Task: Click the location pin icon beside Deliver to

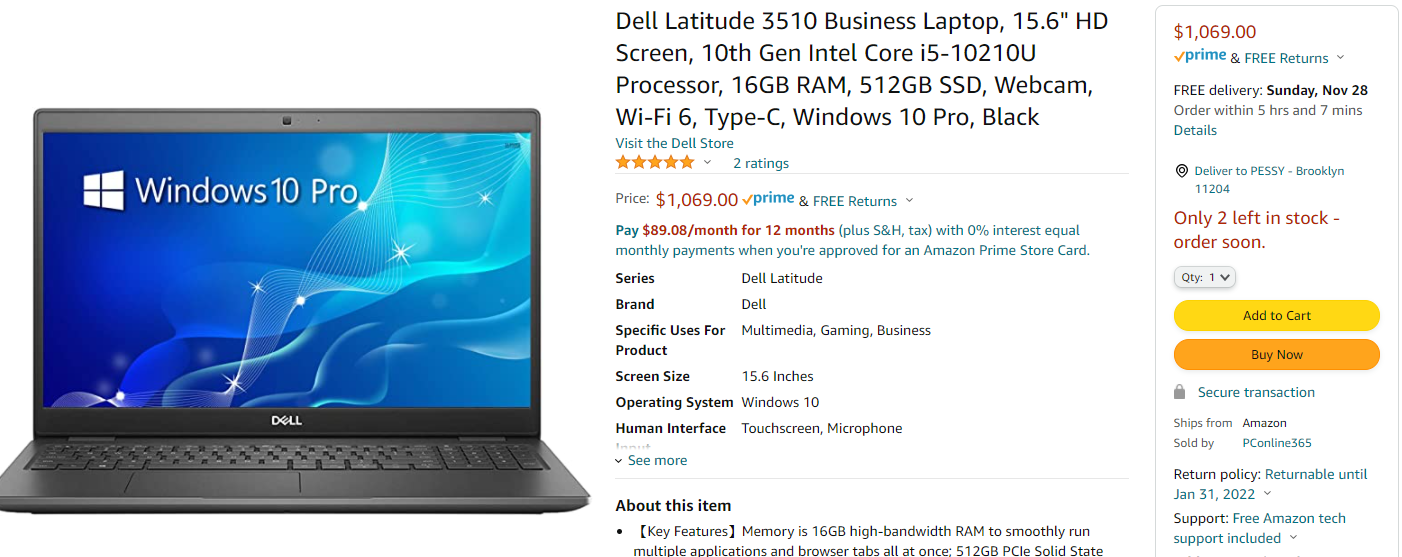Action: click(x=1181, y=171)
